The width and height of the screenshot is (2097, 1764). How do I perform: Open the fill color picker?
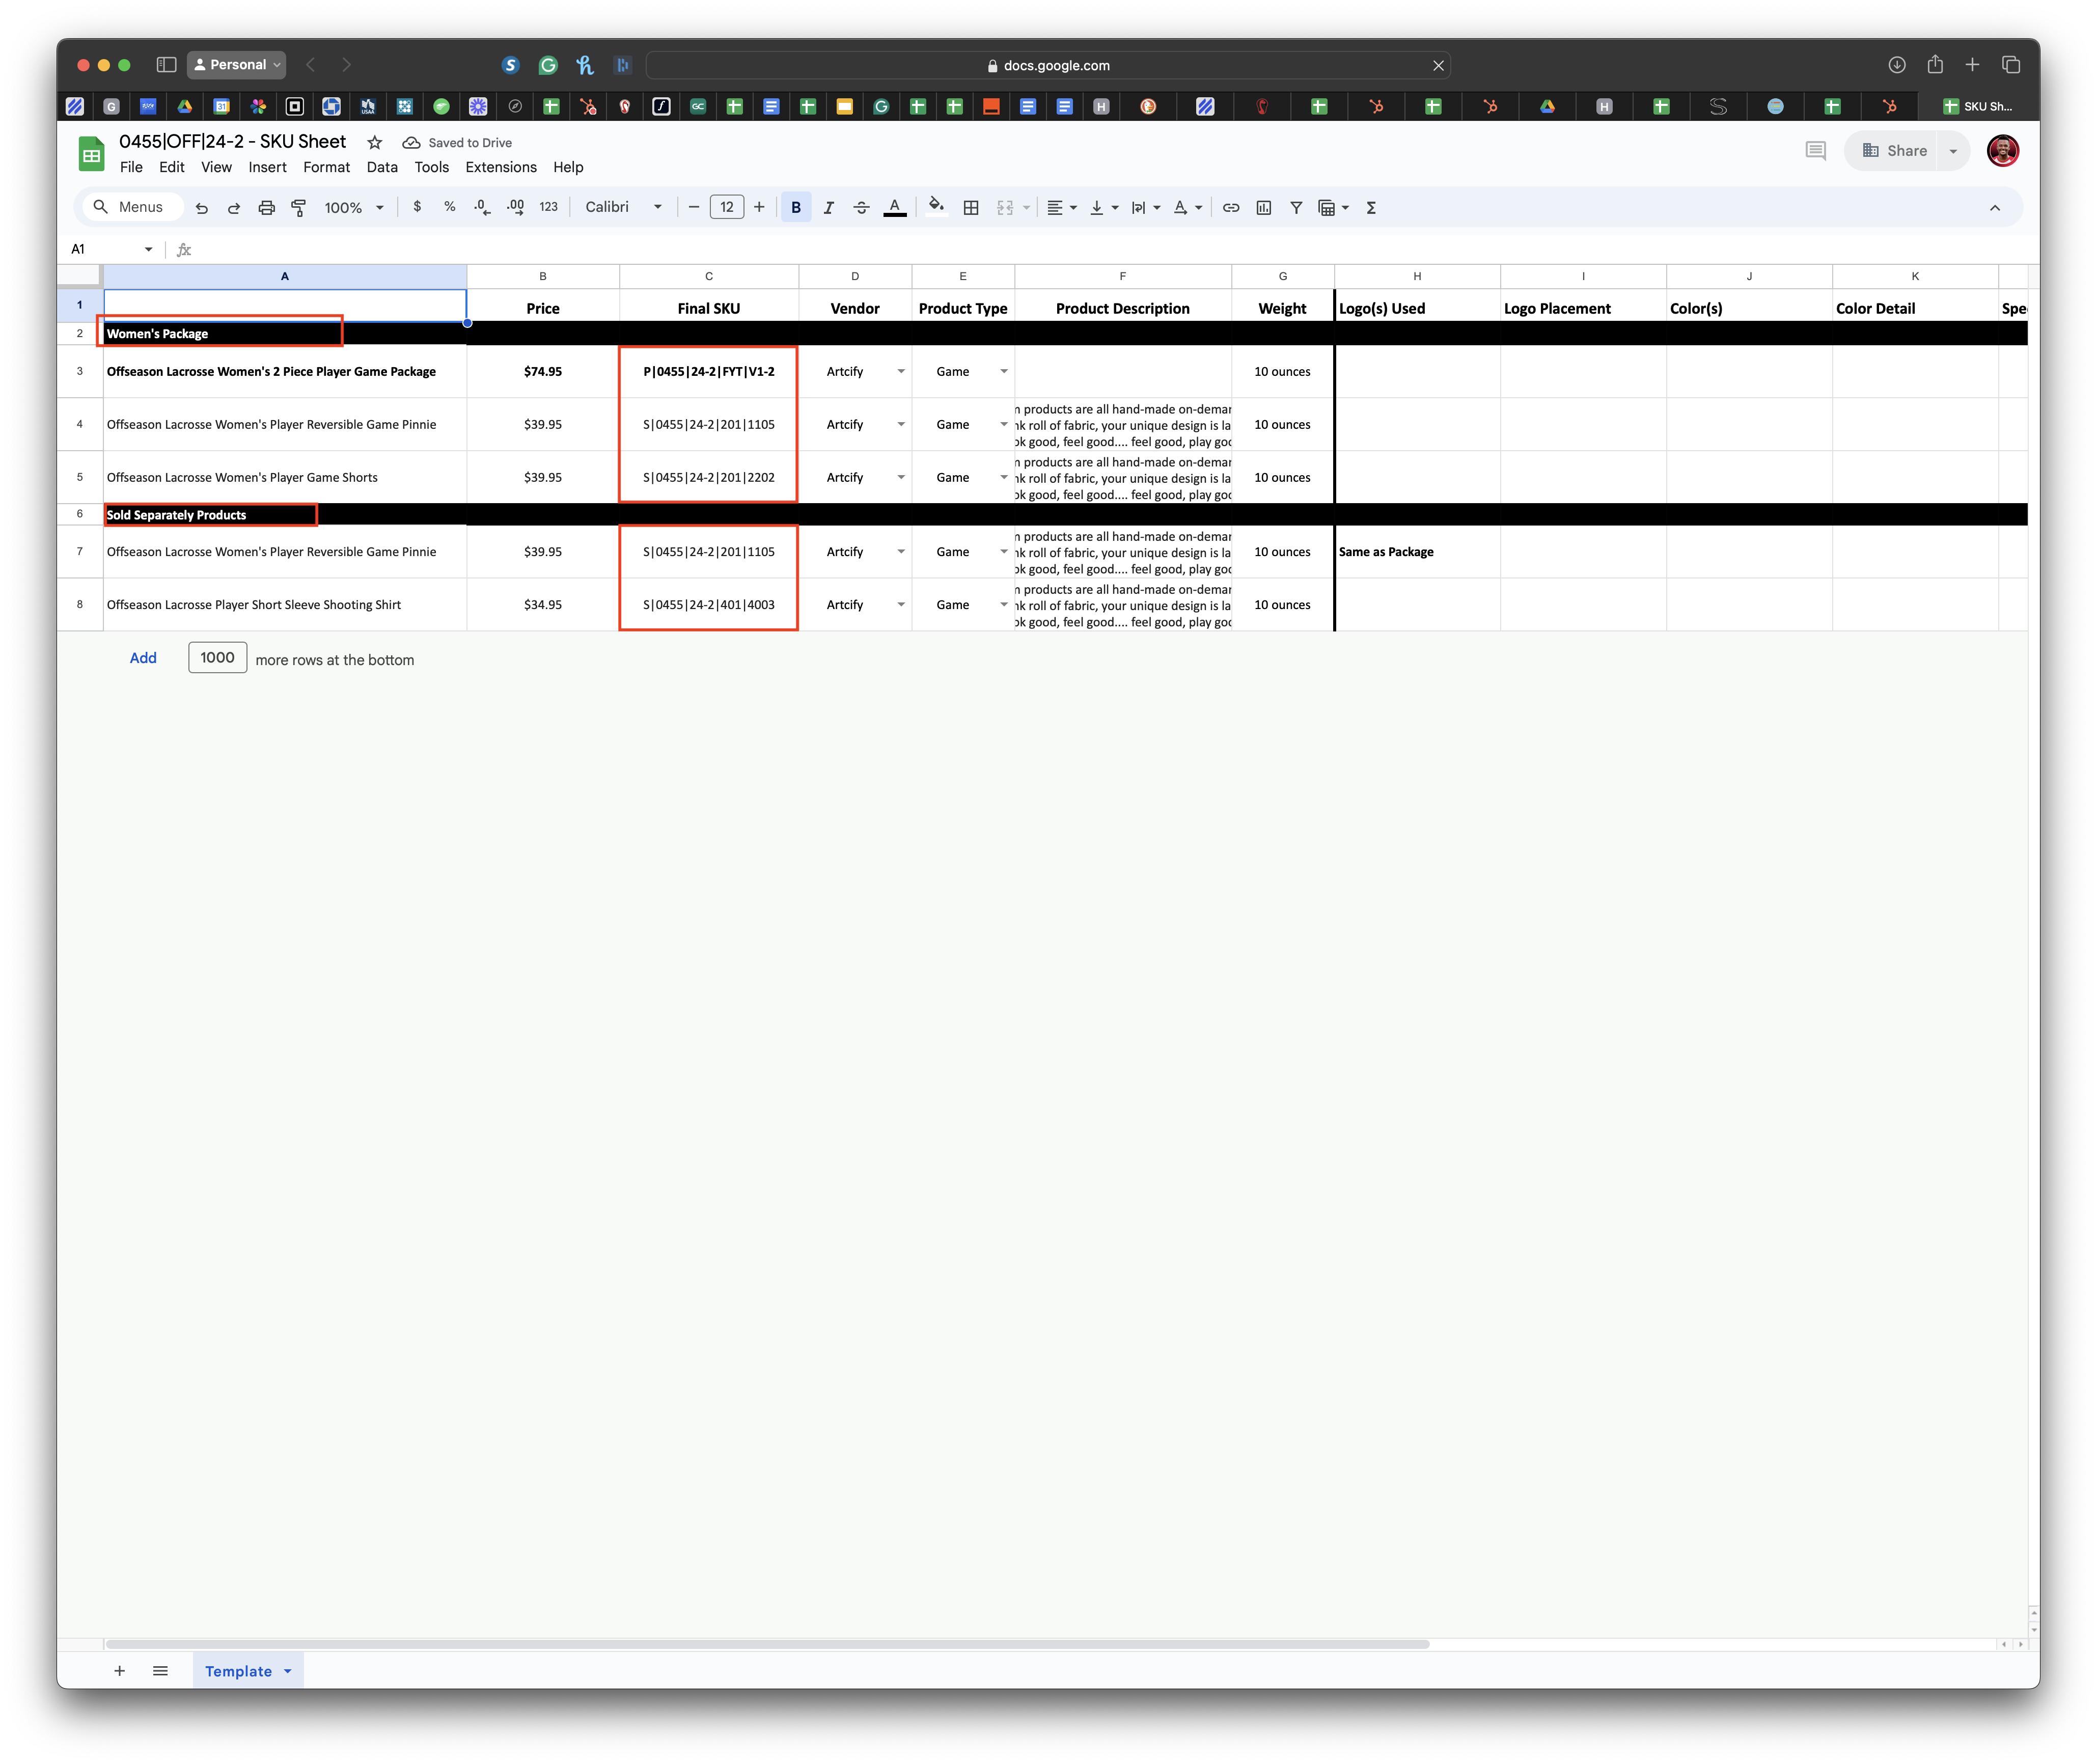pos(936,207)
